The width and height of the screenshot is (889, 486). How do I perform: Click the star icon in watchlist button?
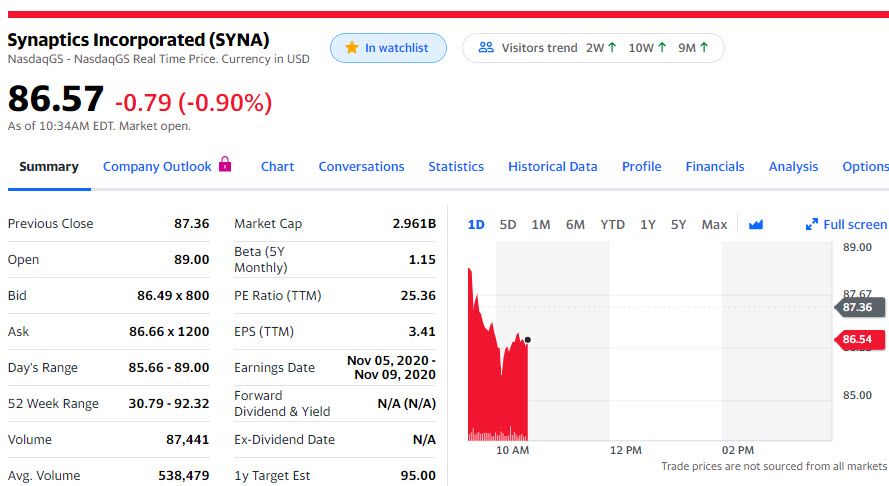pos(352,48)
